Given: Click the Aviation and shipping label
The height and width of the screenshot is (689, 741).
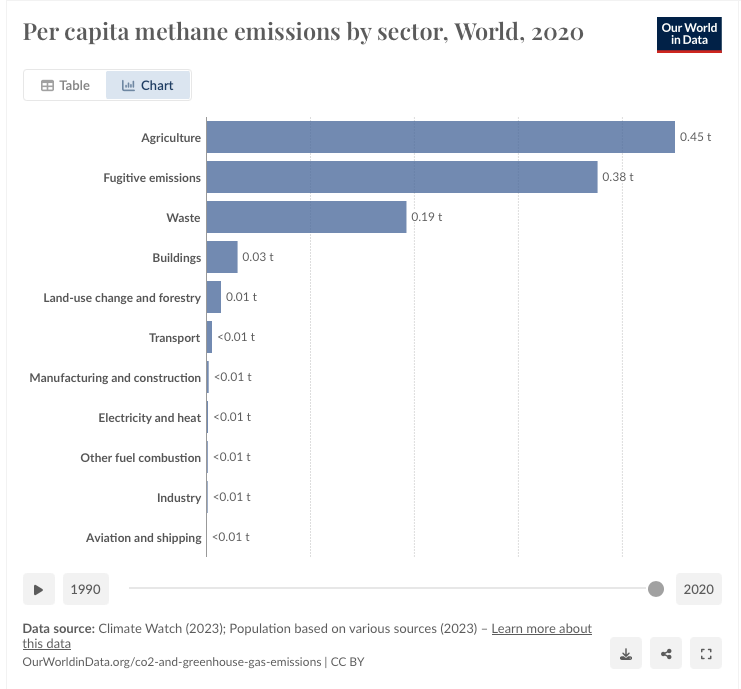Looking at the screenshot, I should (143, 538).
